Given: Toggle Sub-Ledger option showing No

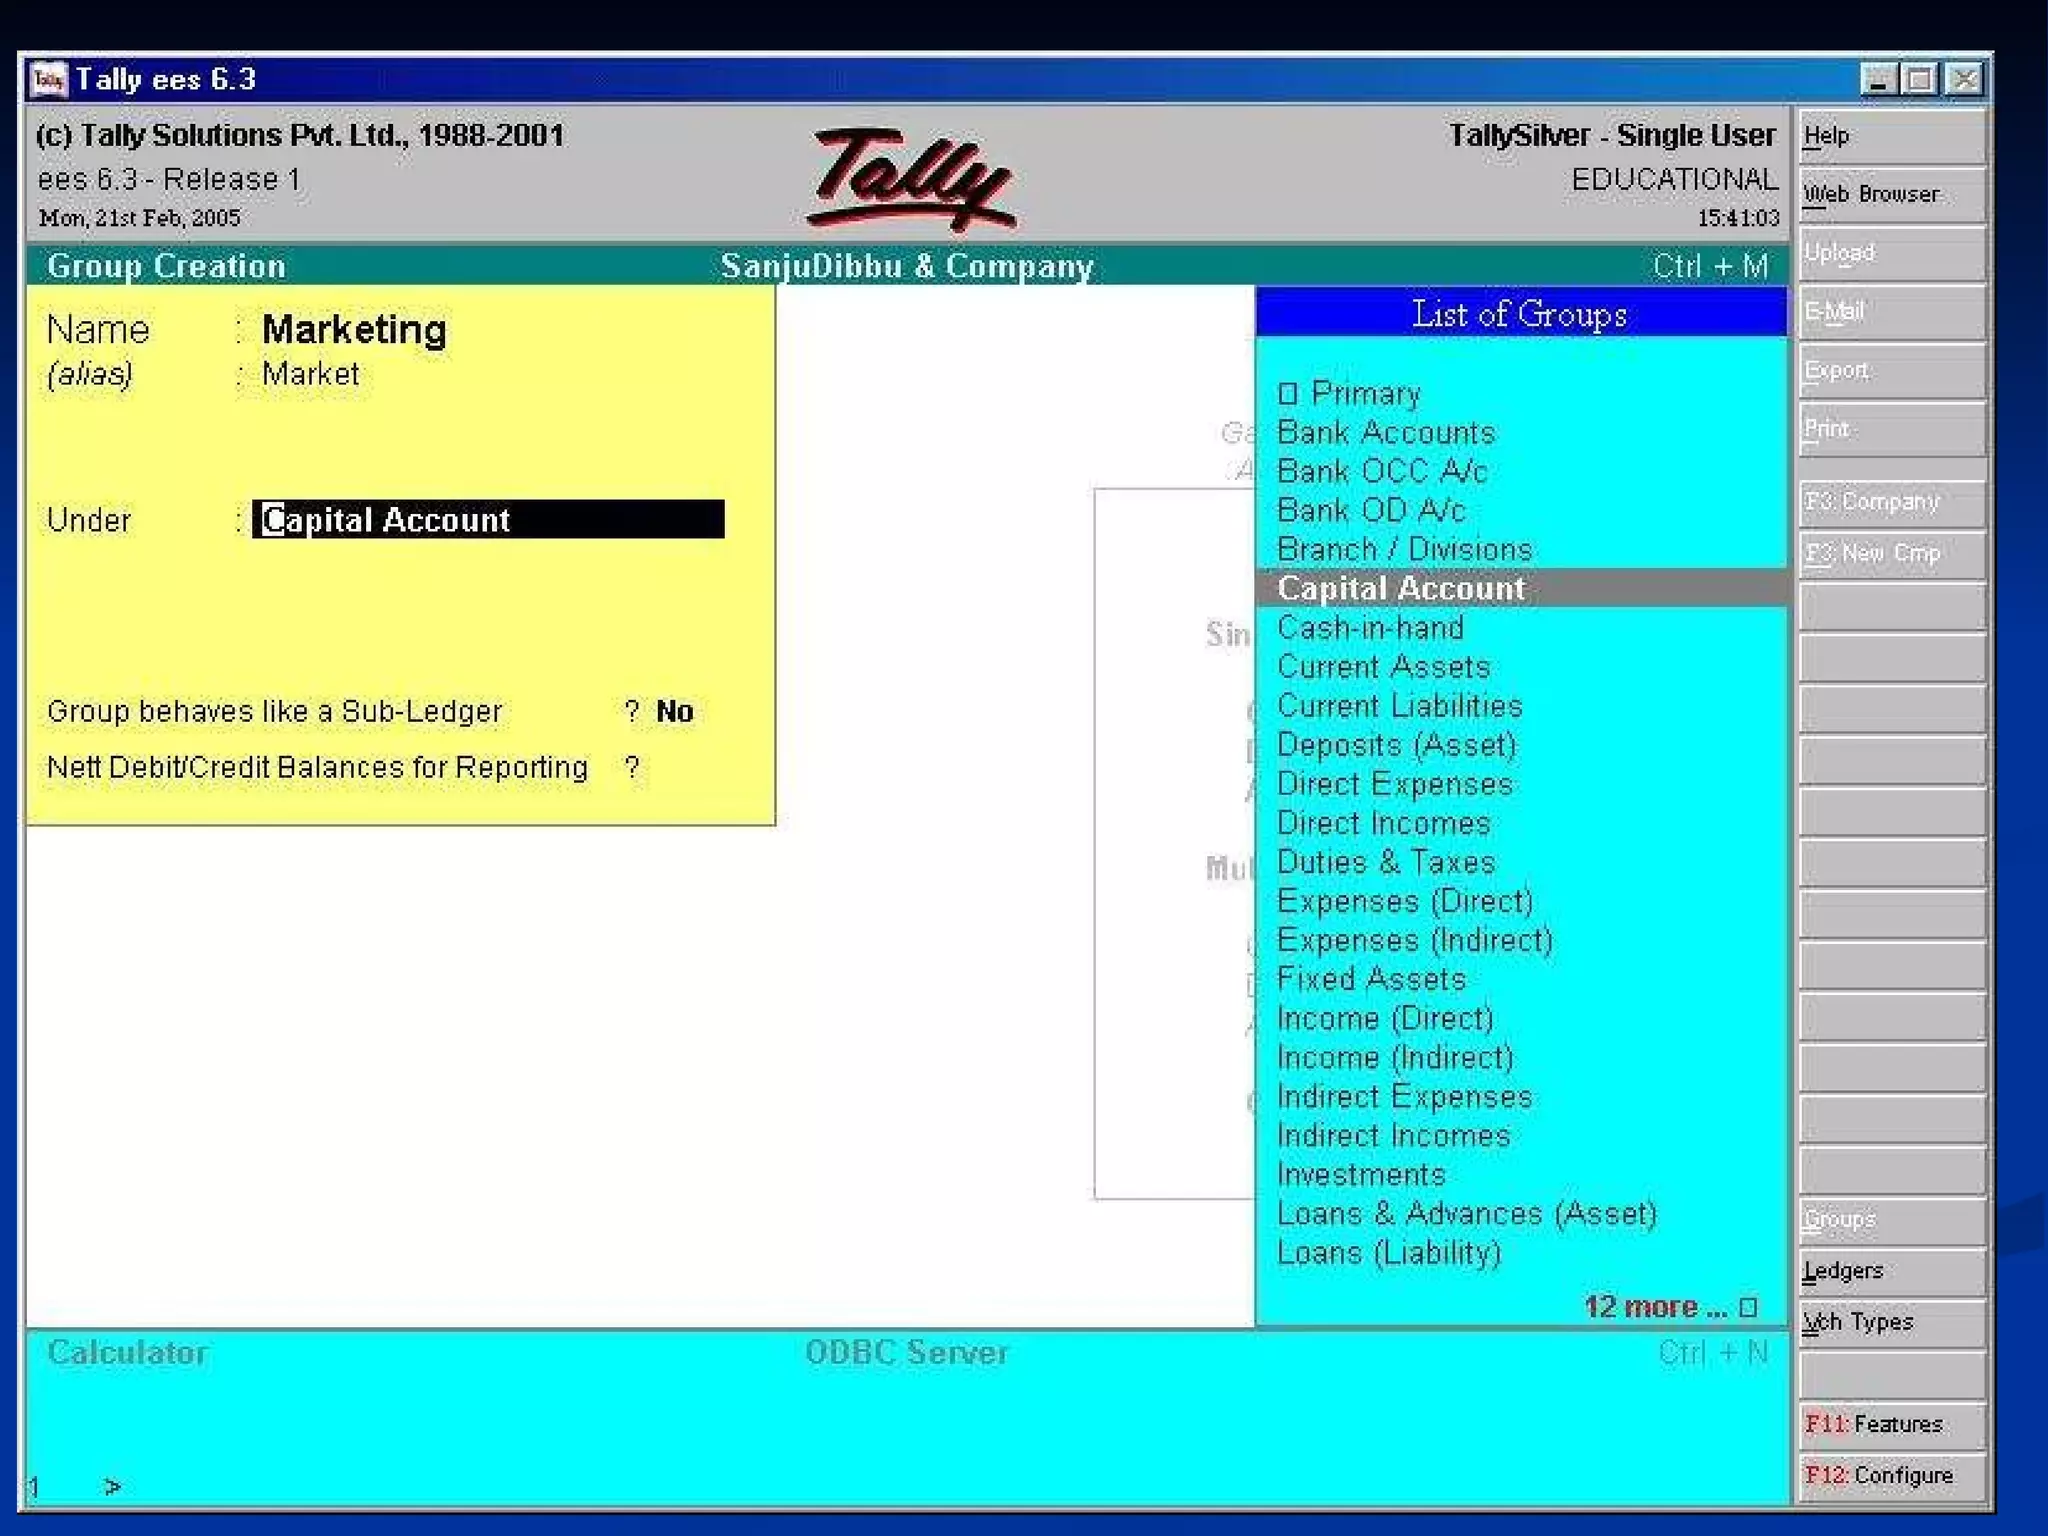Looking at the screenshot, I should pyautogui.click(x=674, y=711).
